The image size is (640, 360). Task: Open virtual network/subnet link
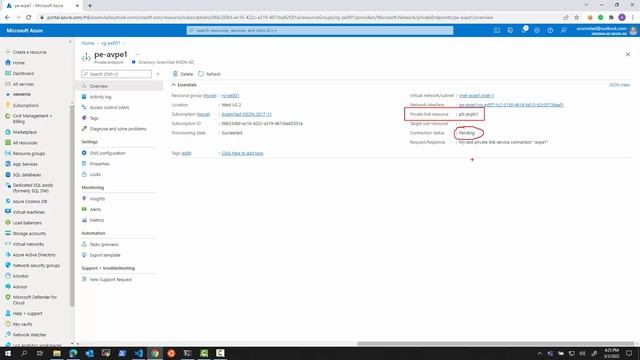pyautogui.click(x=476, y=96)
